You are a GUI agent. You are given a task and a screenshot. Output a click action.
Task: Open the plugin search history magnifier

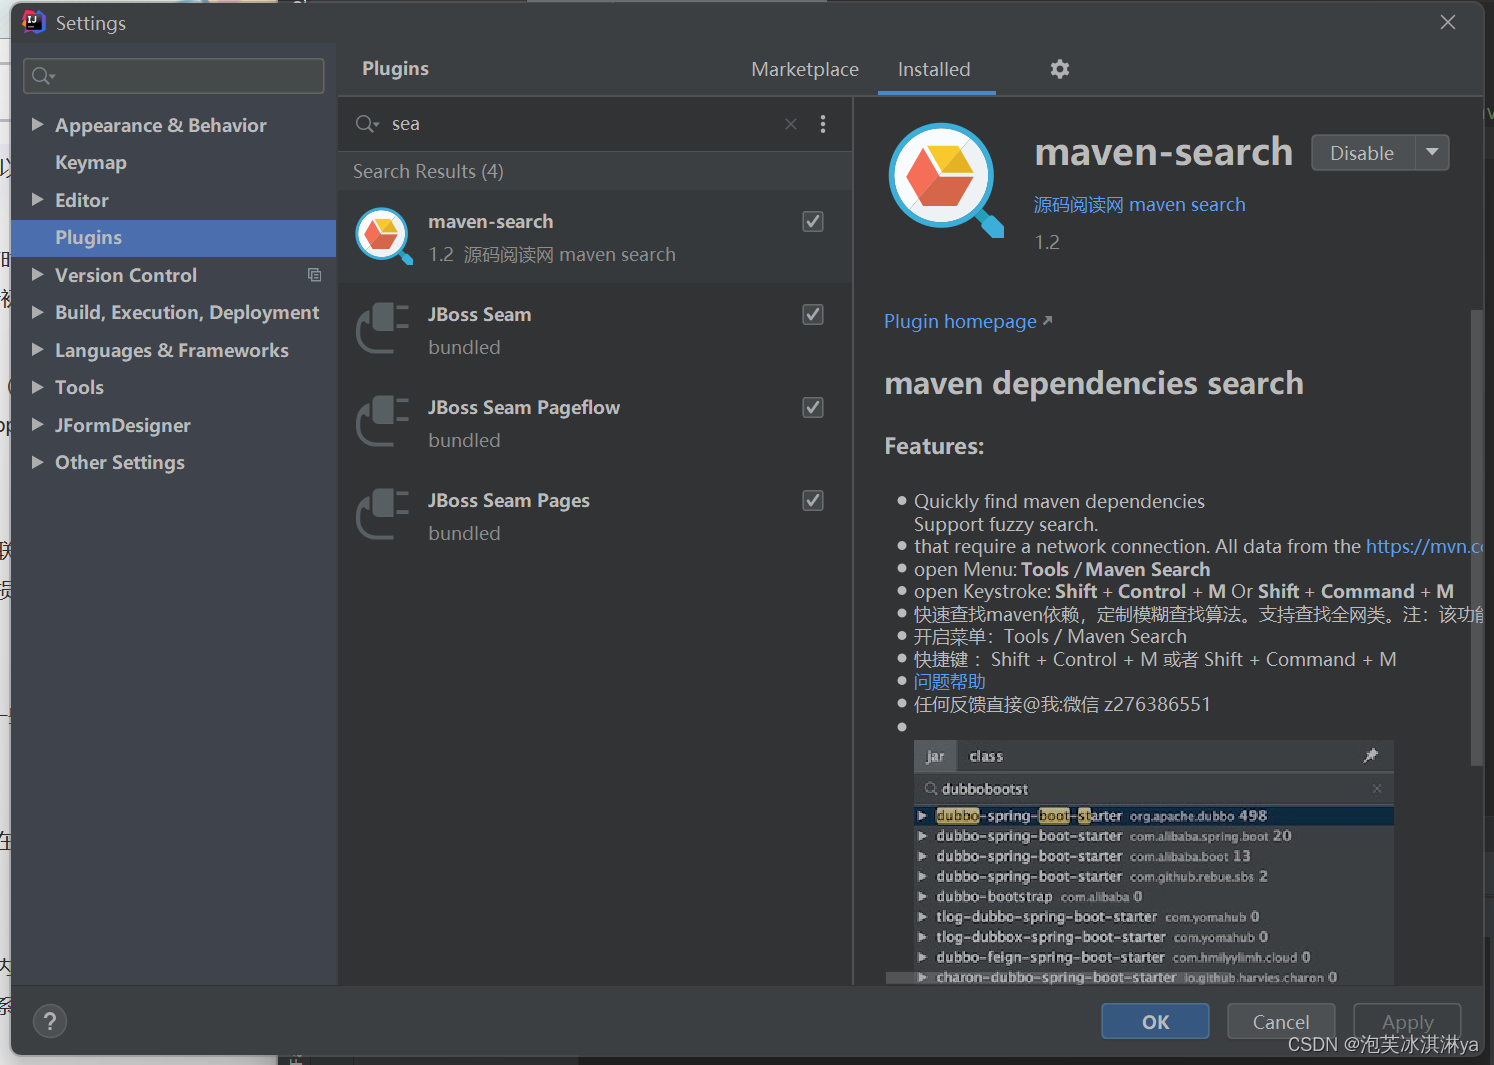pos(367,124)
